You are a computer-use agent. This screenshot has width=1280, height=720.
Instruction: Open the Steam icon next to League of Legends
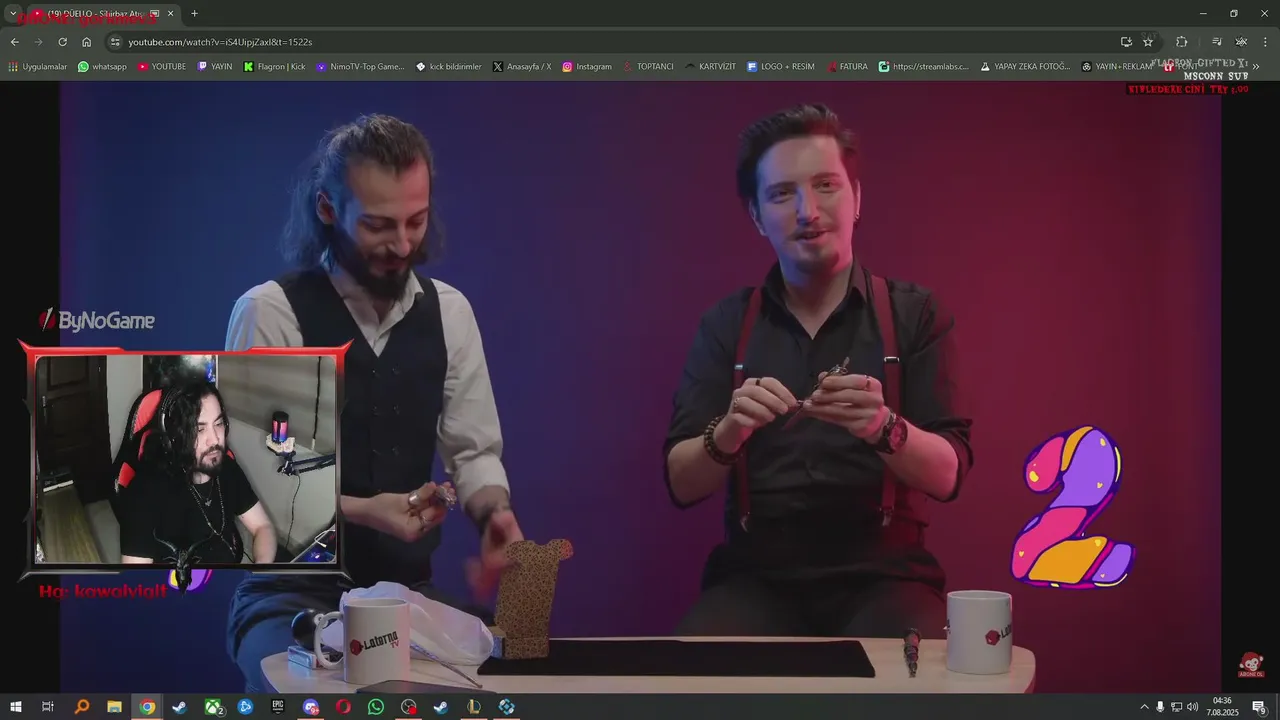point(441,707)
